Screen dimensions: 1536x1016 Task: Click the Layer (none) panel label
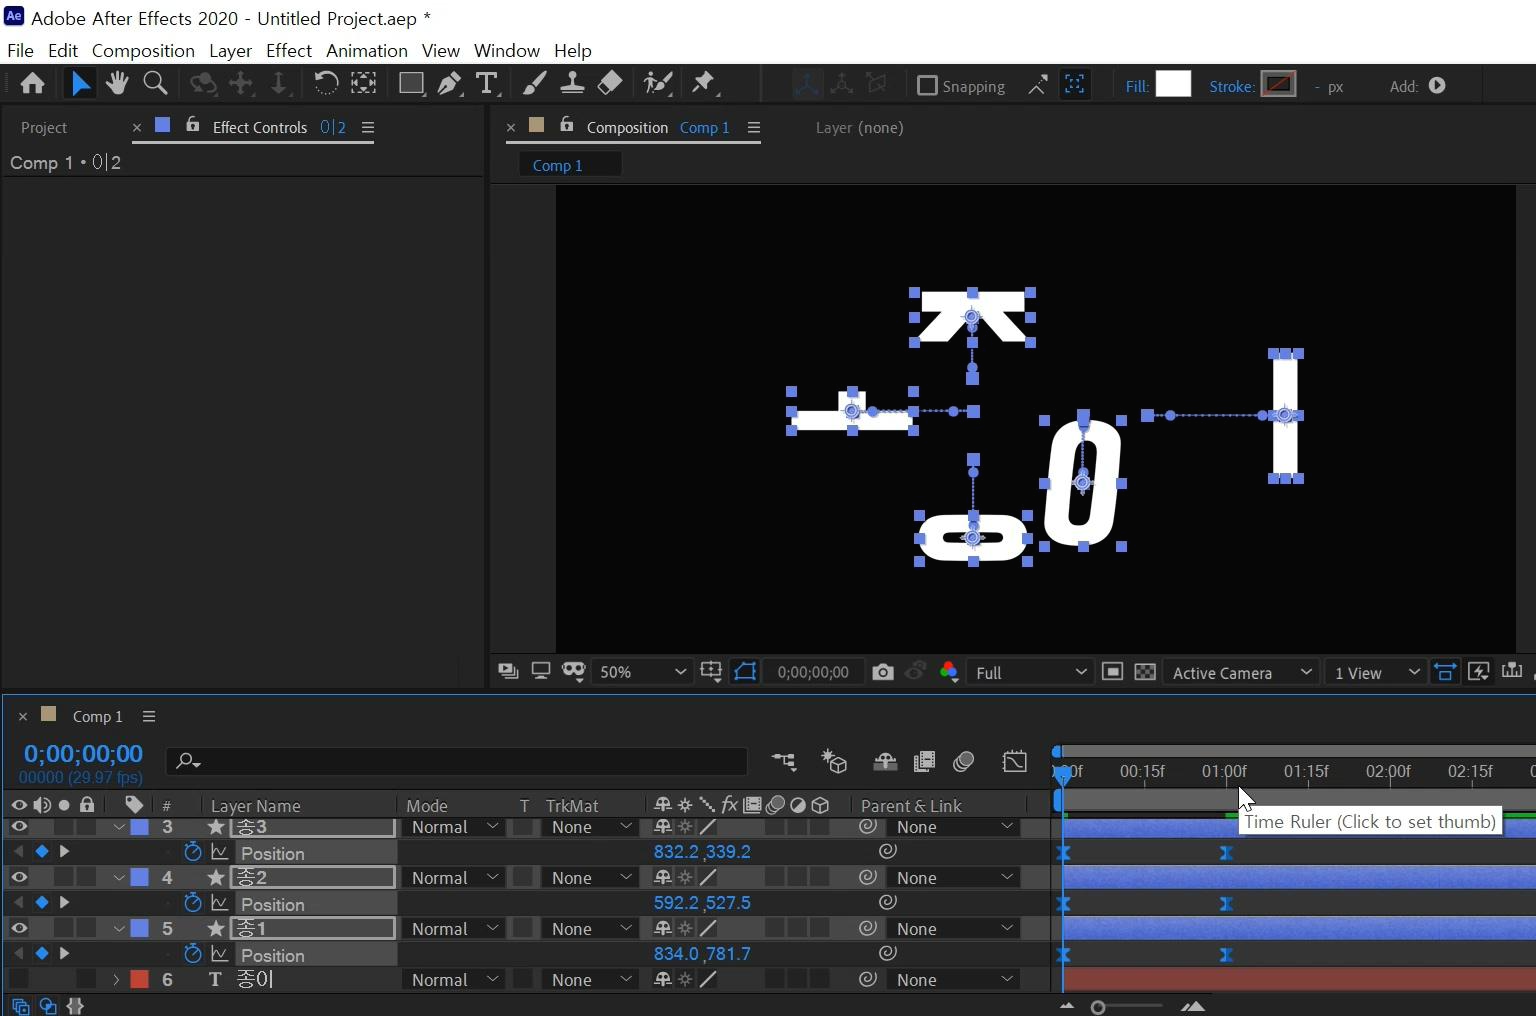[x=859, y=128]
